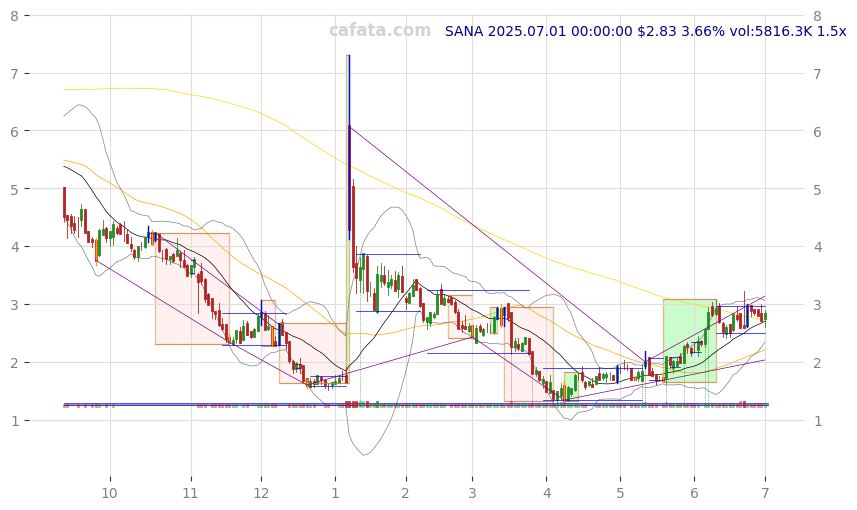Screen dimensions: 857x510
Task: Click x-axis month label 12
Action: (x=261, y=493)
